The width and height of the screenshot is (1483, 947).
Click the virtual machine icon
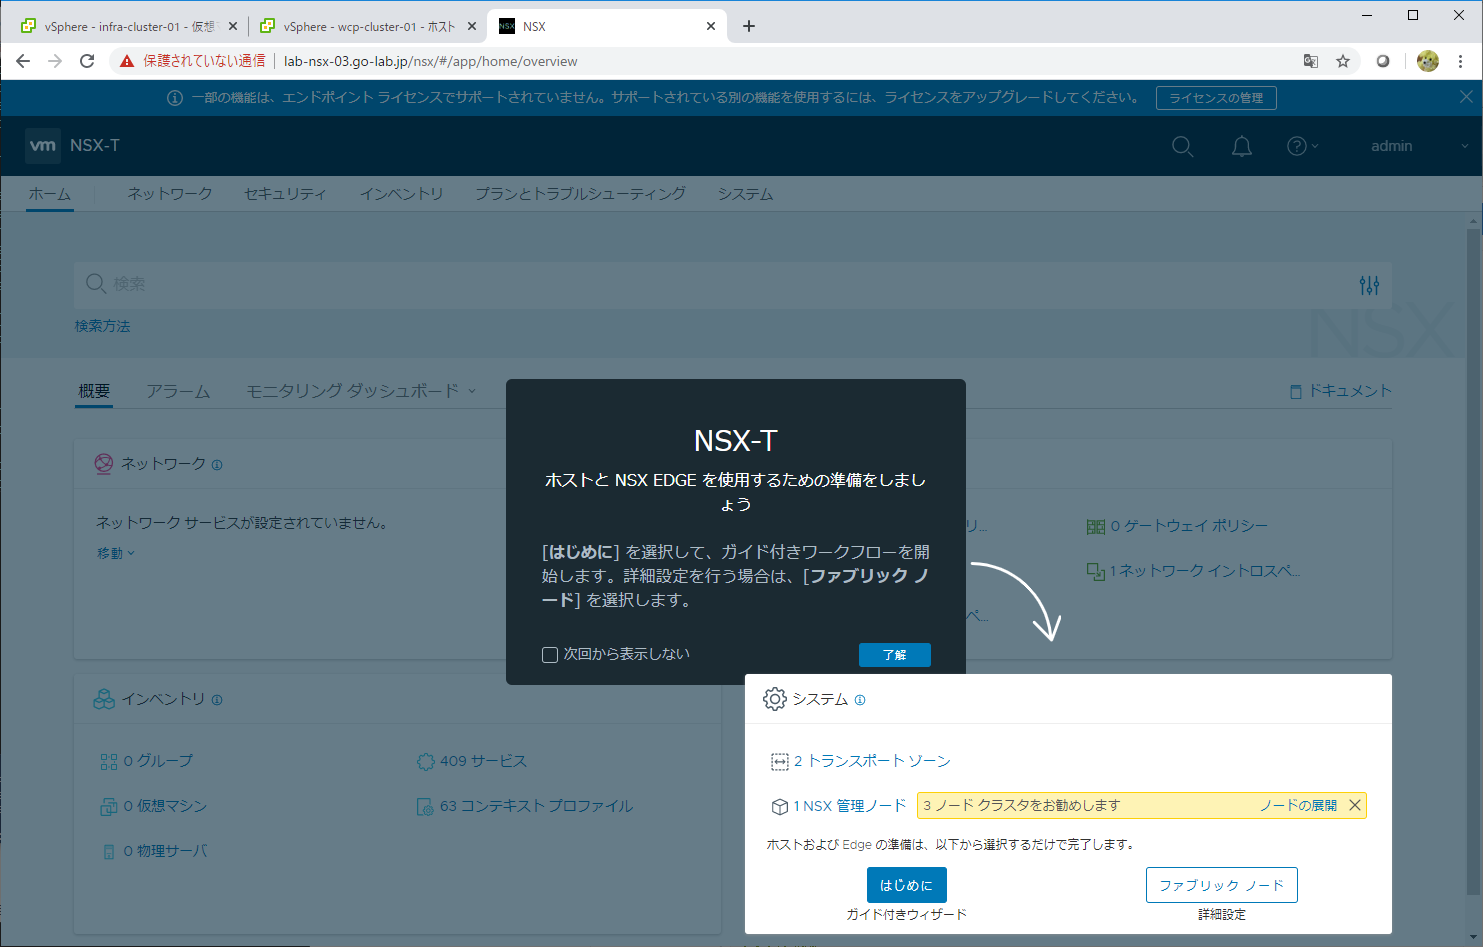pyautogui.click(x=109, y=806)
